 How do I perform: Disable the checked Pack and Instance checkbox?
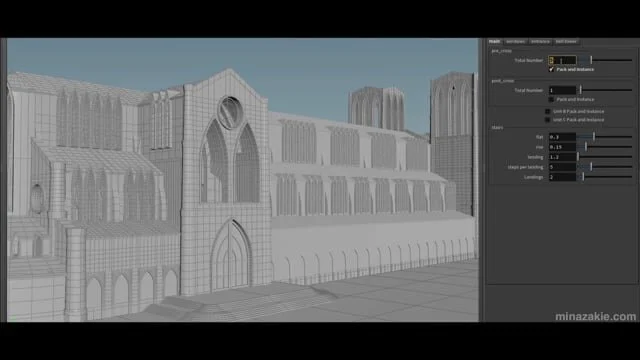551,69
